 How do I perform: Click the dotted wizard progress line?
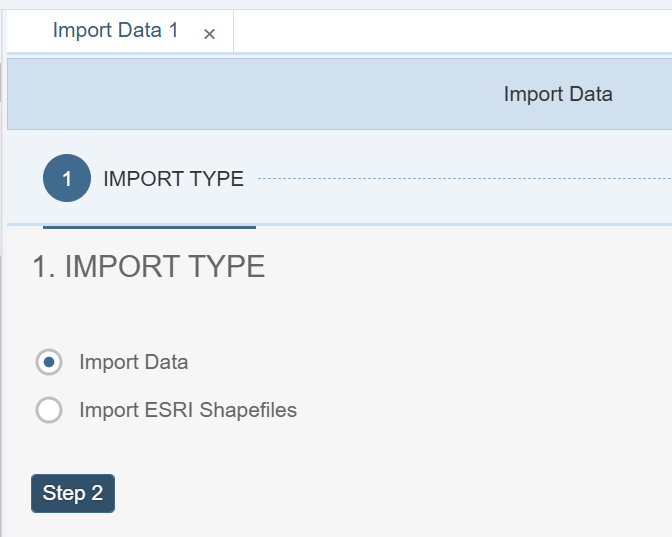(460, 179)
